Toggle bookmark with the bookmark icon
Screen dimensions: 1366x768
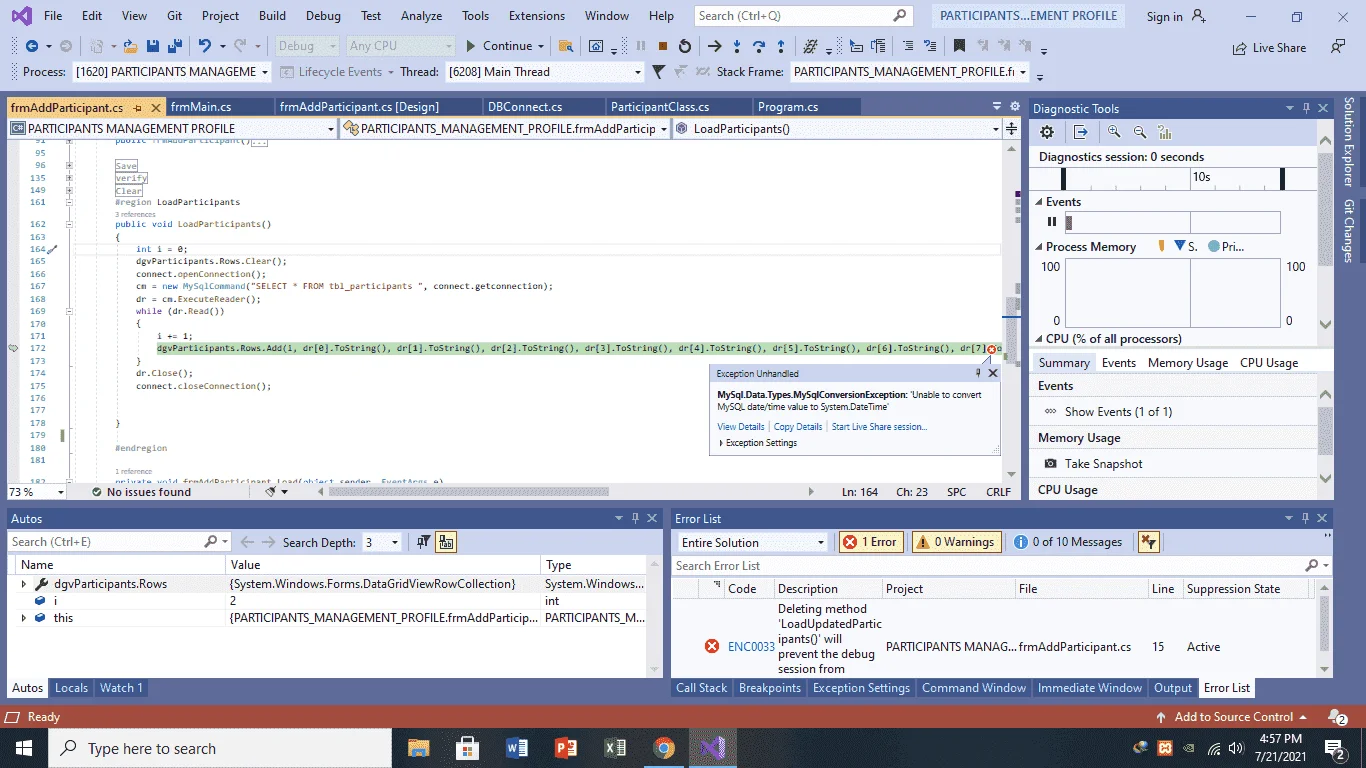(x=959, y=46)
